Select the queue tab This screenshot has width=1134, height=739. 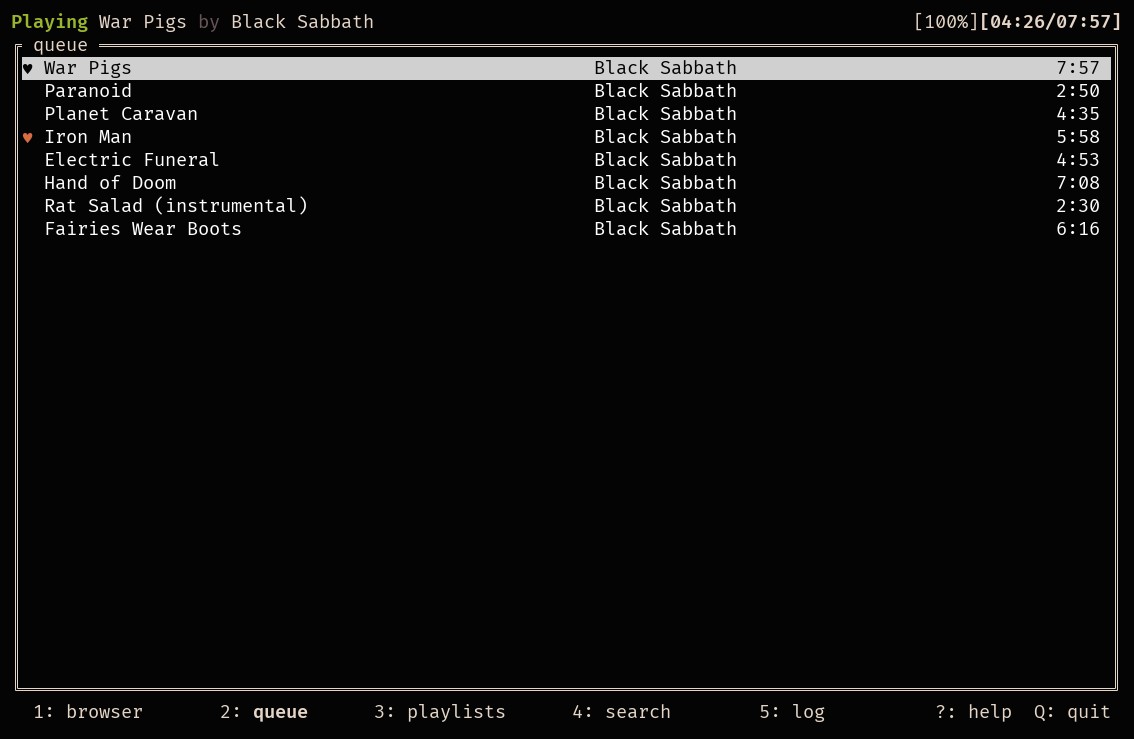click(x=264, y=712)
